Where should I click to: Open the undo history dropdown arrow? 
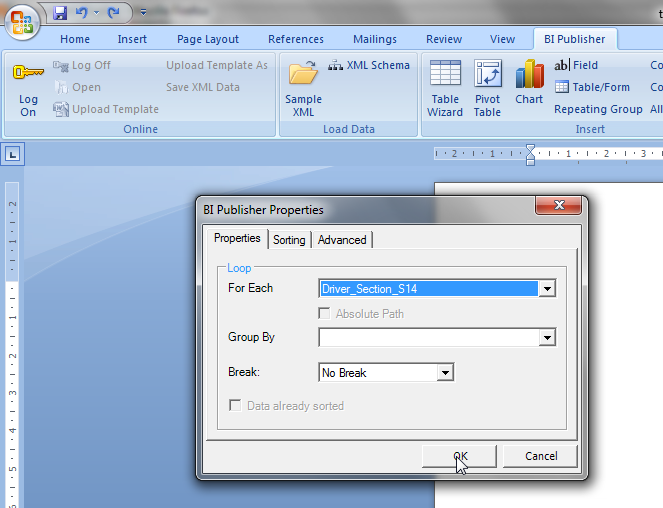pos(96,13)
